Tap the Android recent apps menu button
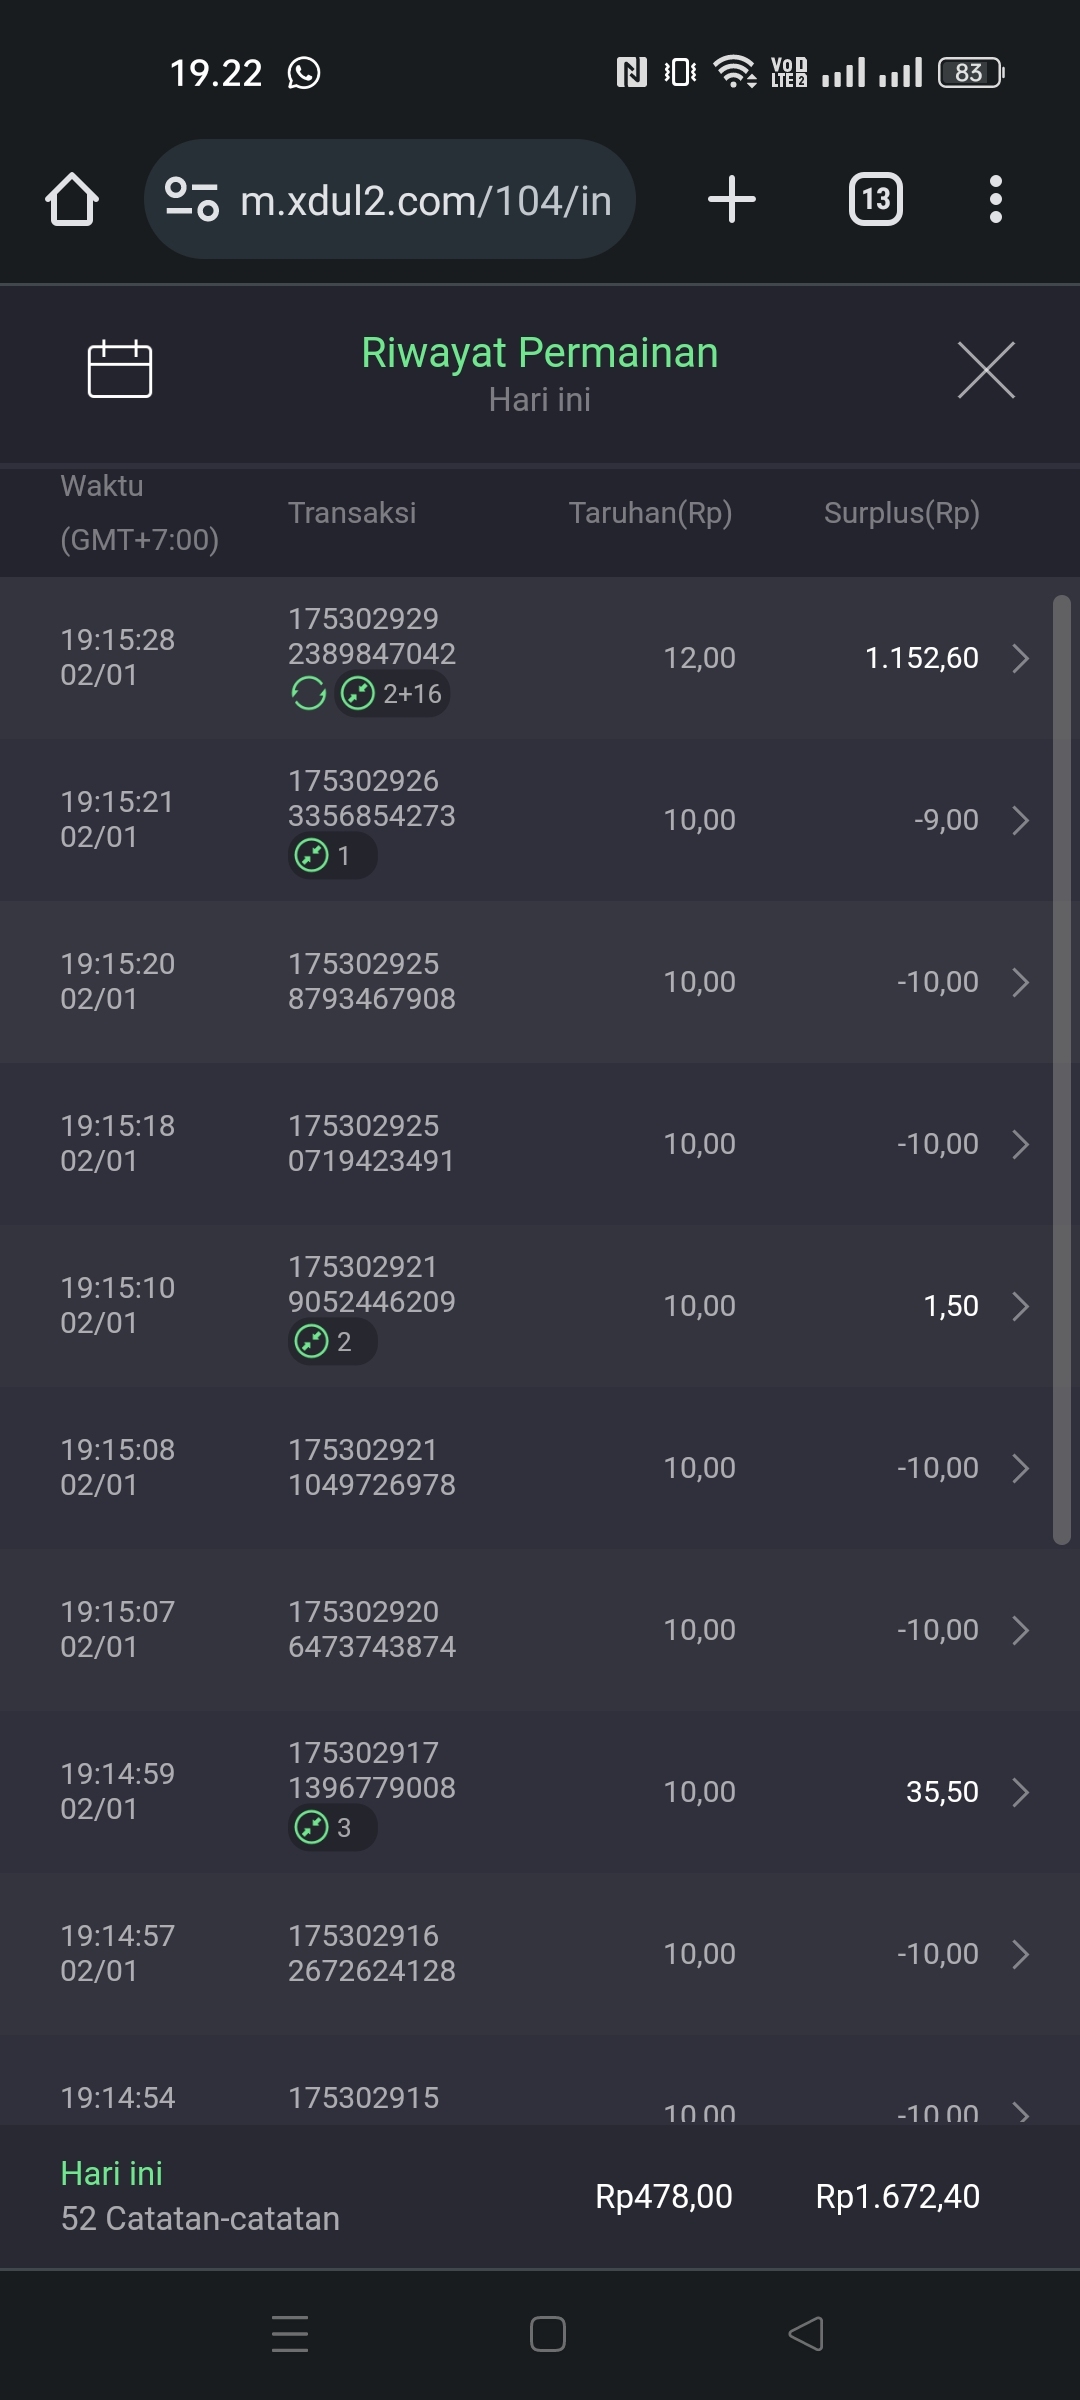 (290, 2334)
